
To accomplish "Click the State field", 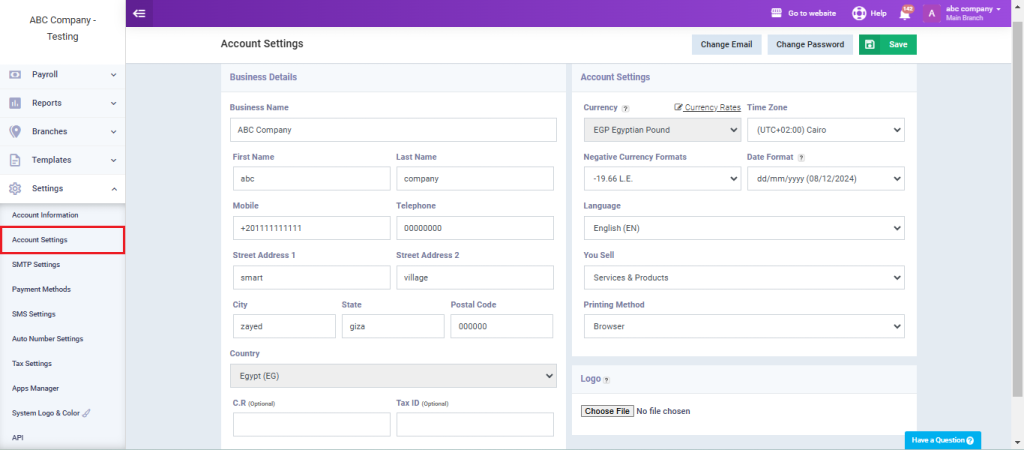I will pyautogui.click(x=393, y=327).
